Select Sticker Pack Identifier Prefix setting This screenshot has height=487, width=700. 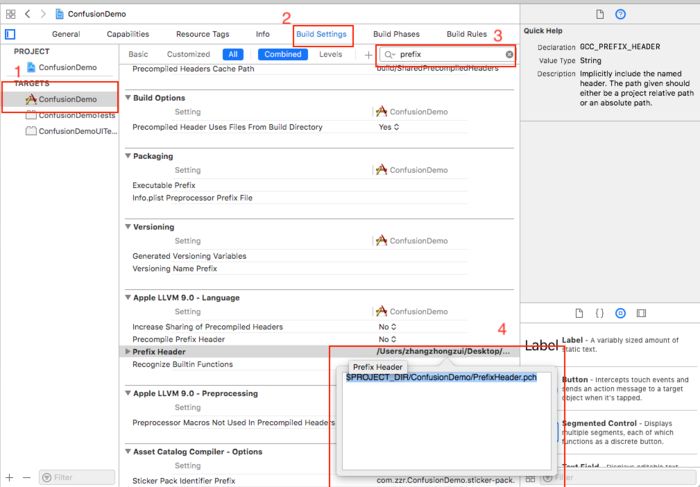coord(183,481)
